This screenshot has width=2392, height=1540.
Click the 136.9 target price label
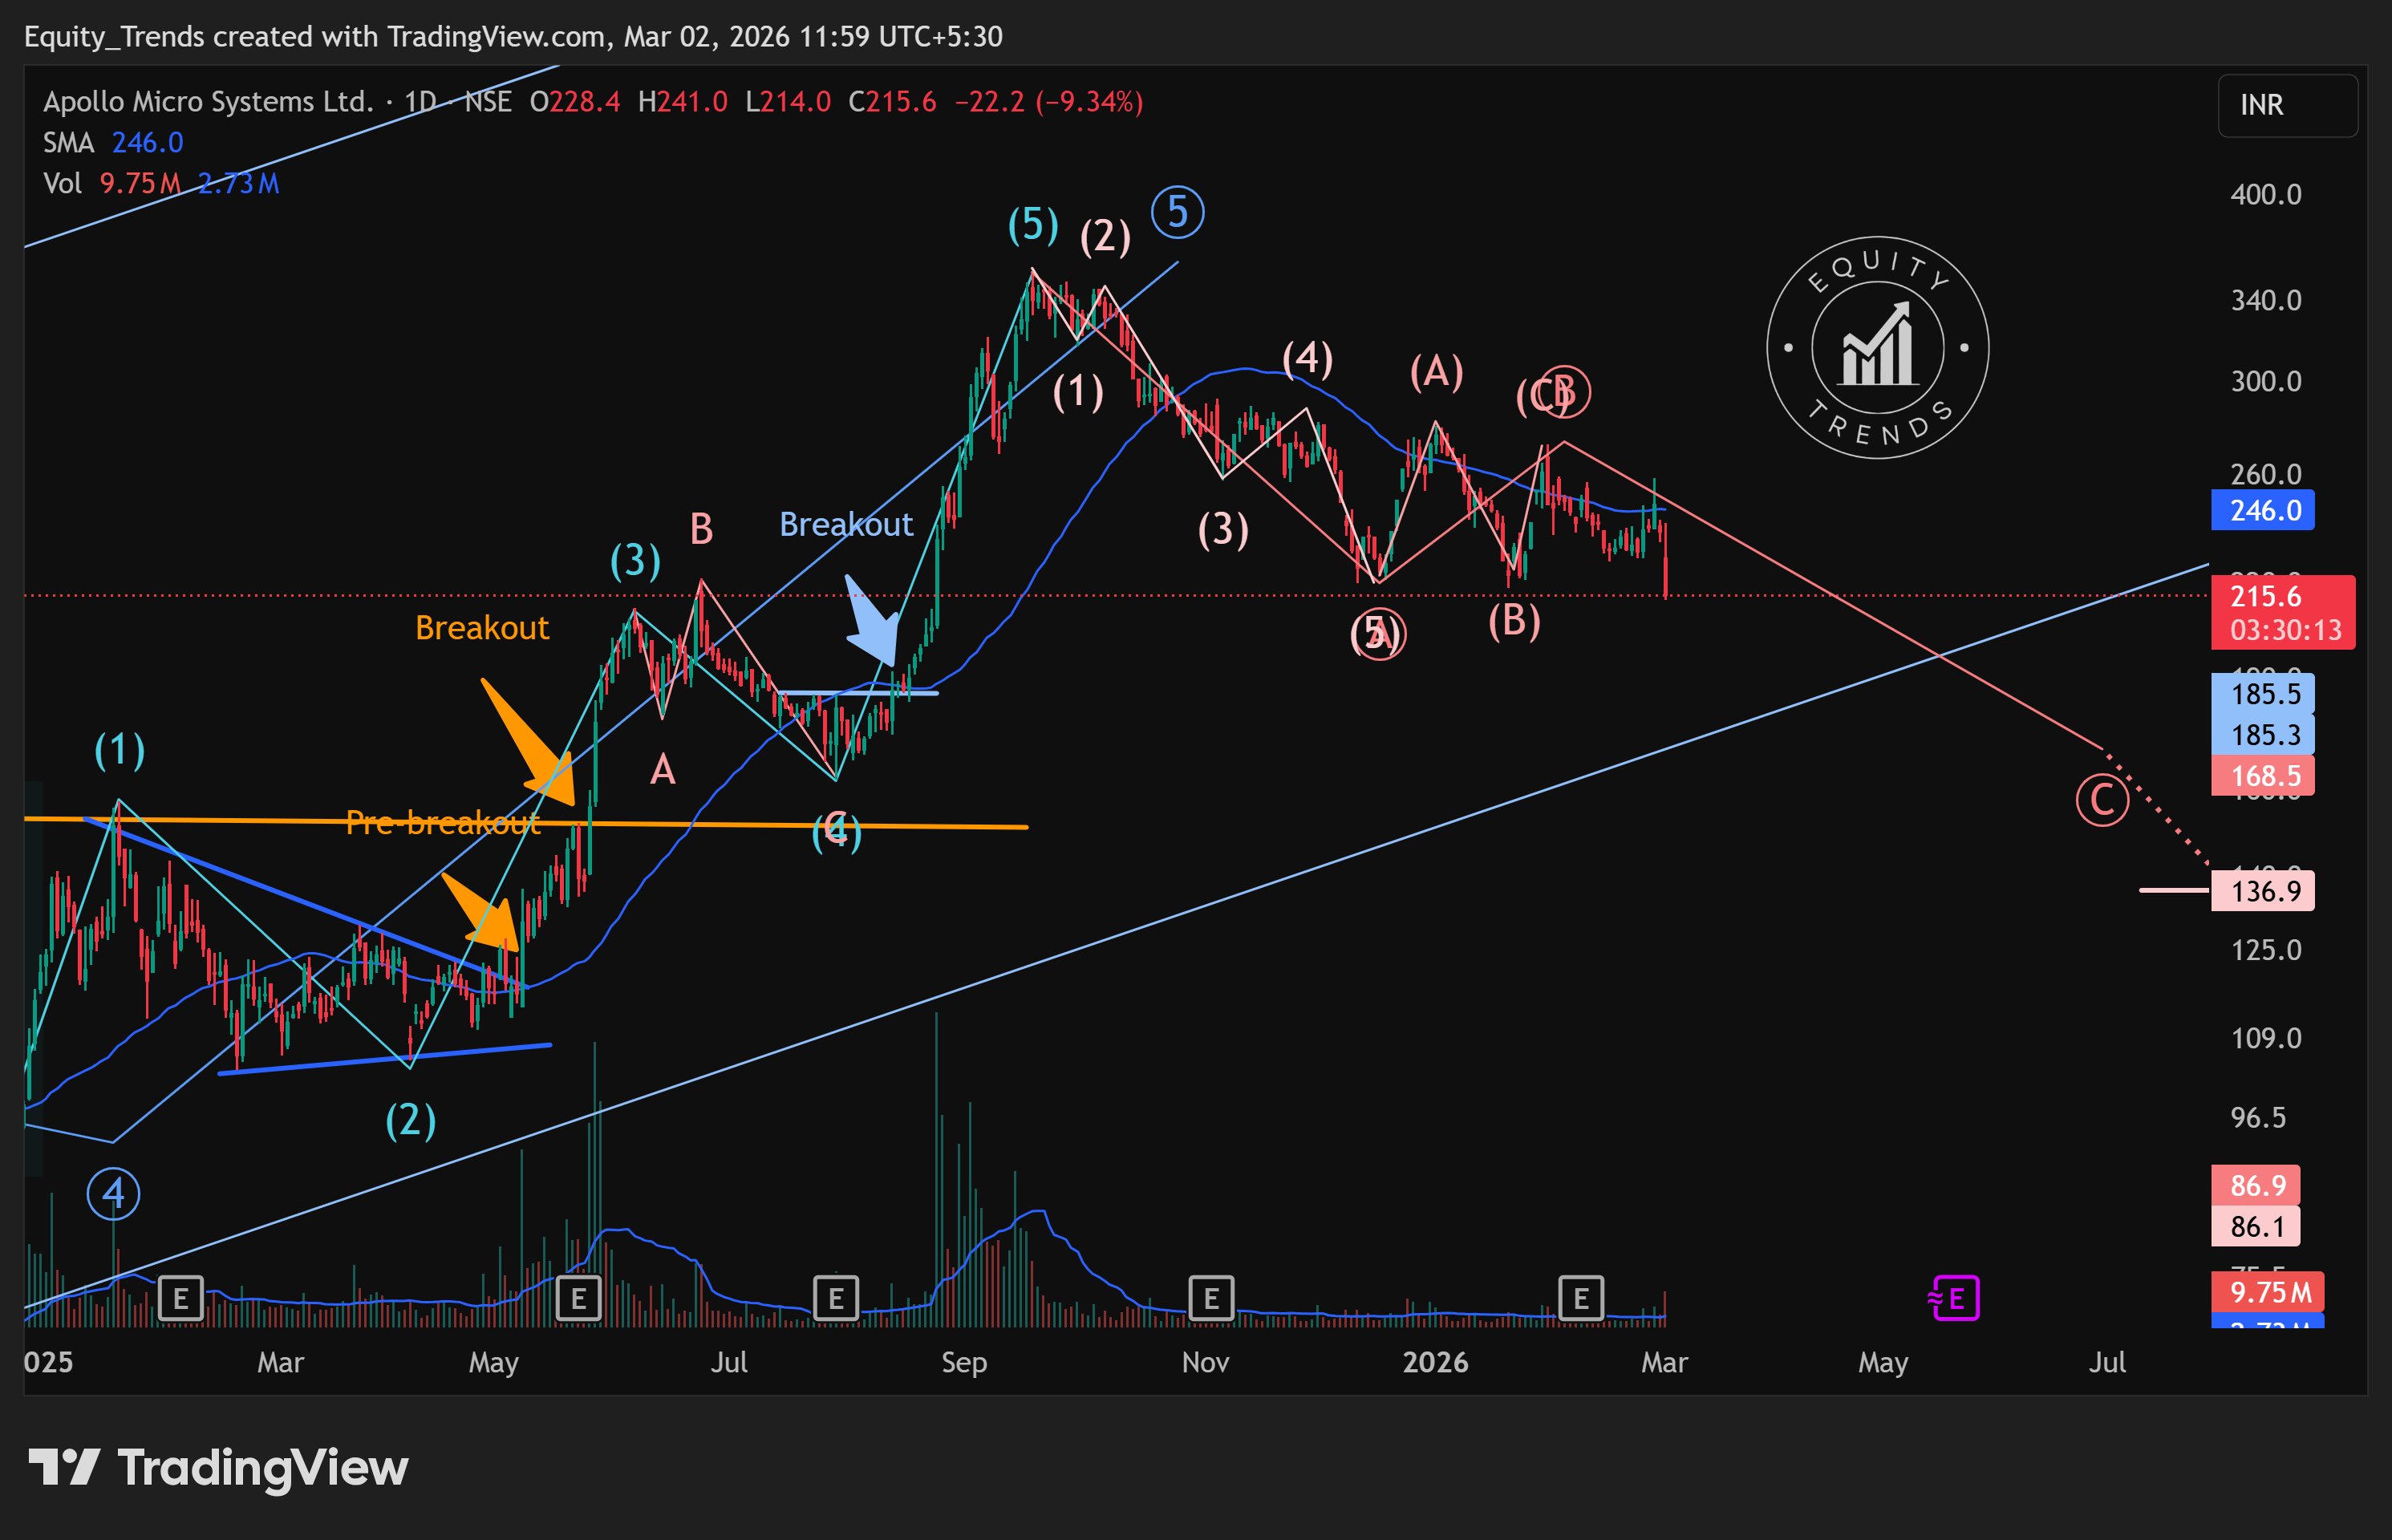[2262, 890]
